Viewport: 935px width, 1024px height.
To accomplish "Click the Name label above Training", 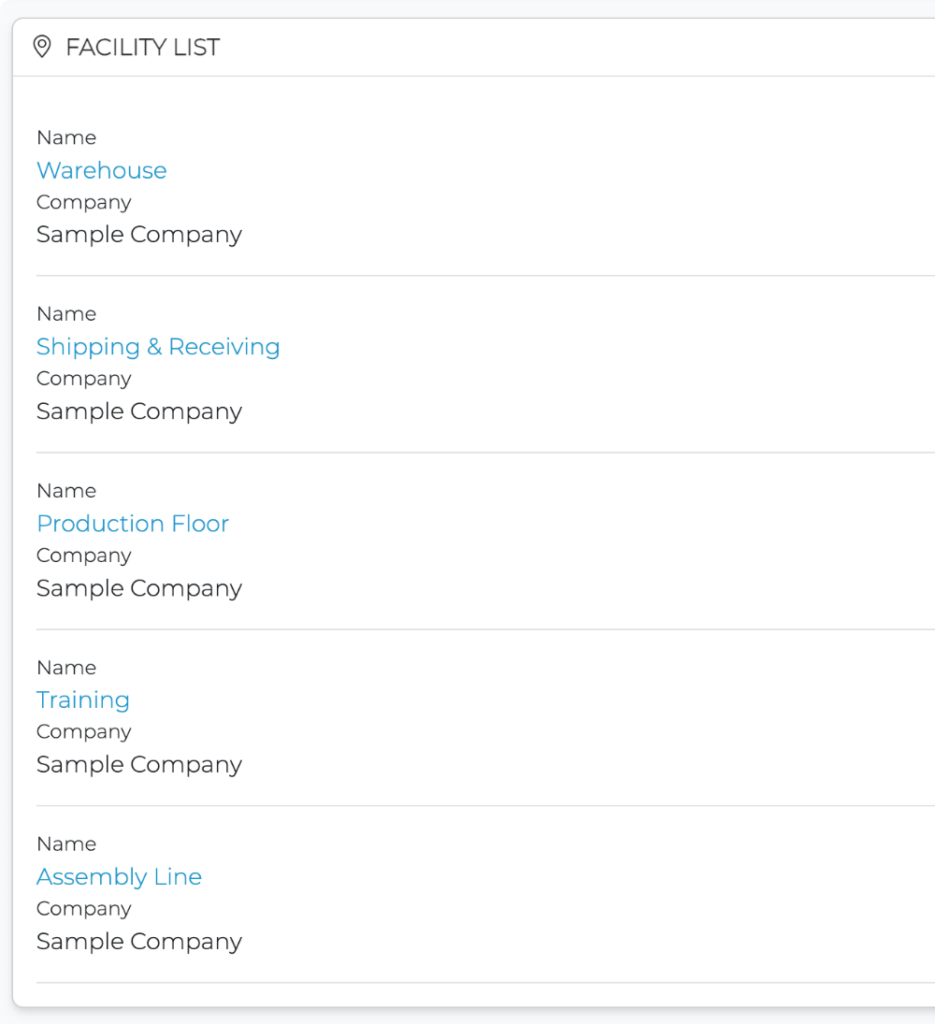I will [66, 668].
